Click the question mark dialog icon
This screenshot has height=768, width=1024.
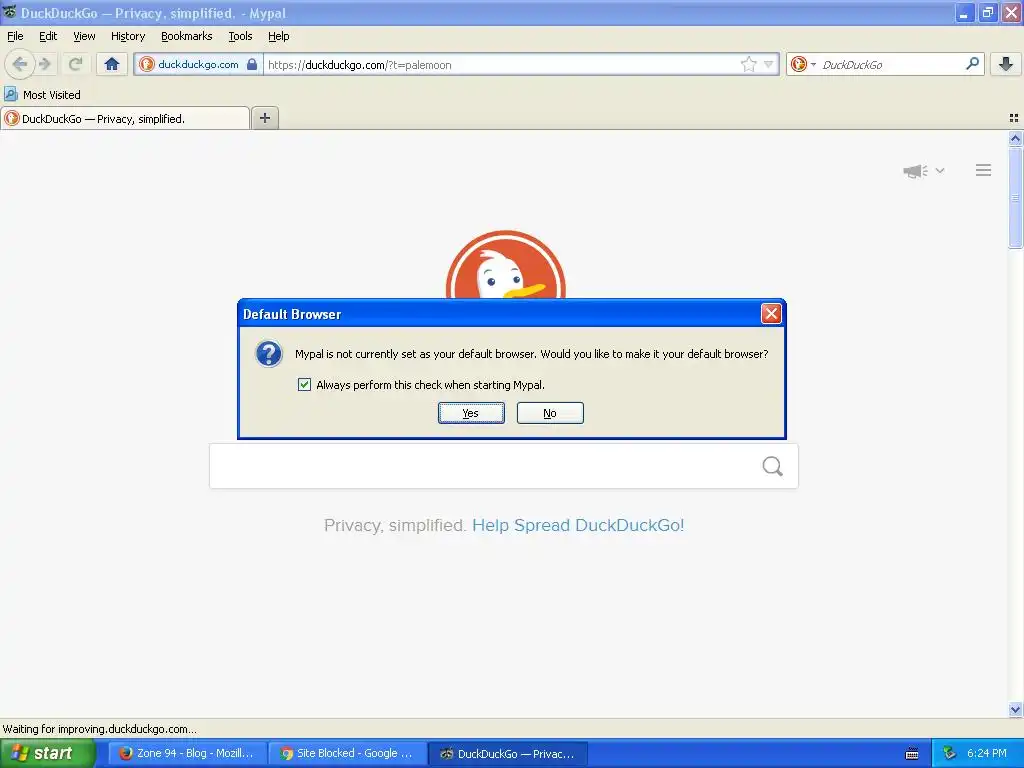[268, 353]
